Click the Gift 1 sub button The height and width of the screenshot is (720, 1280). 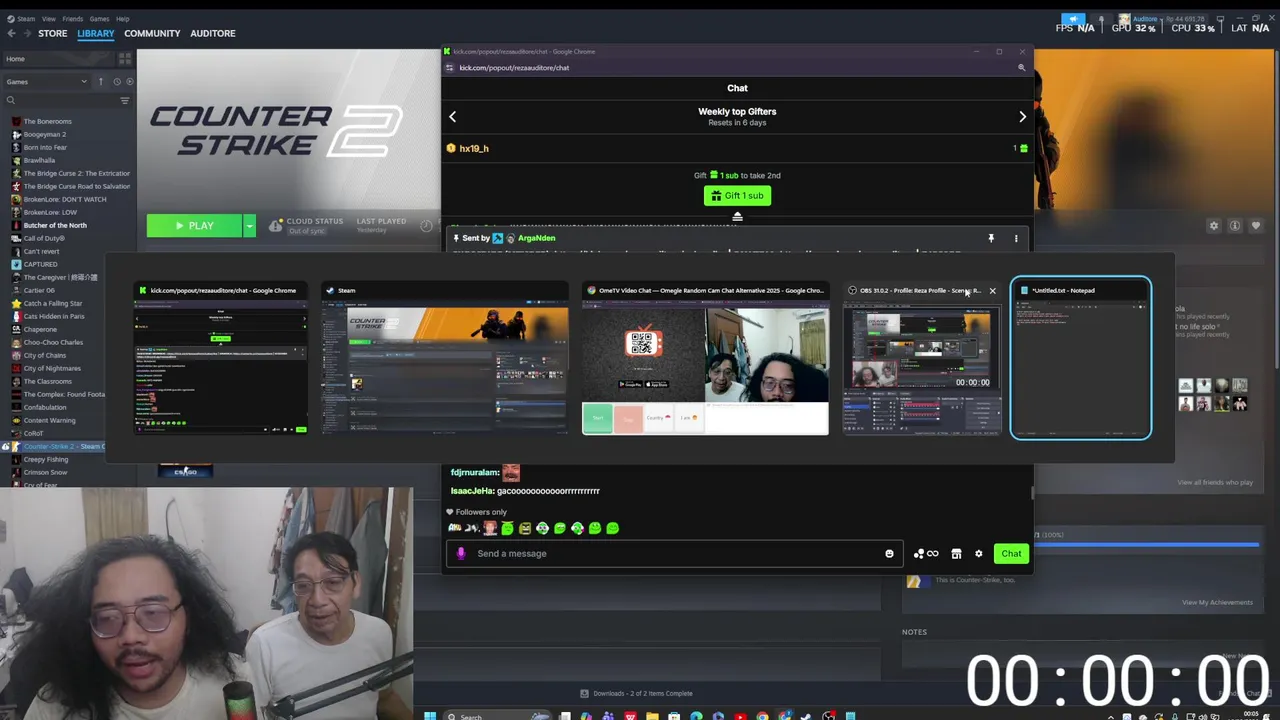[x=737, y=196]
